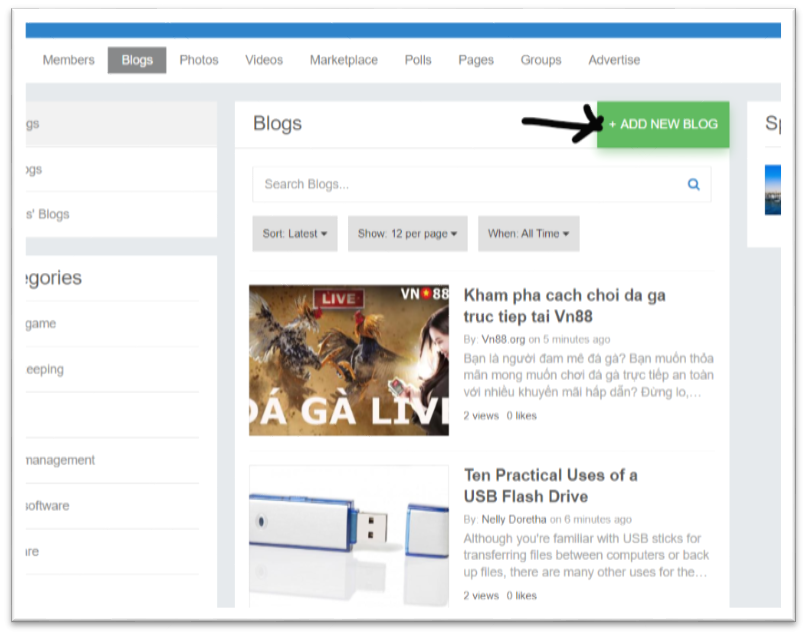Open the Advertise tab
The width and height of the screenshot is (807, 636).
pos(615,60)
